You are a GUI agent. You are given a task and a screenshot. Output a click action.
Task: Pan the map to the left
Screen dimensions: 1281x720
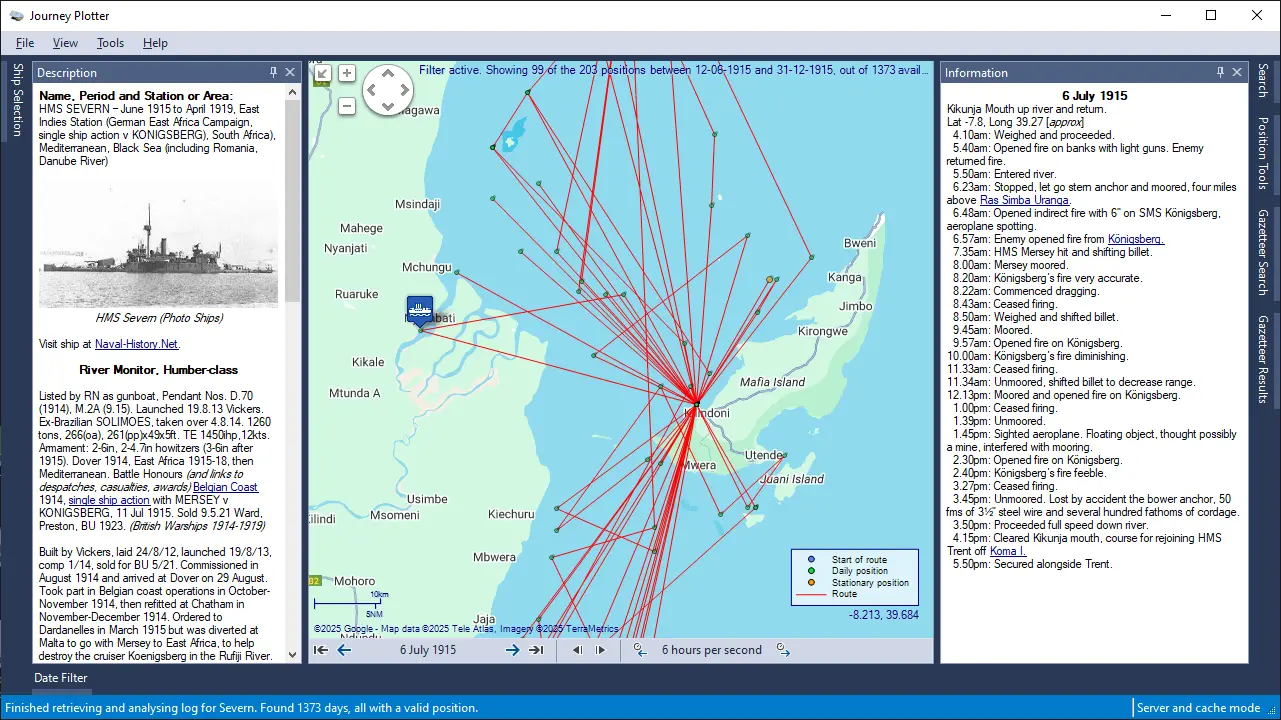(x=372, y=90)
